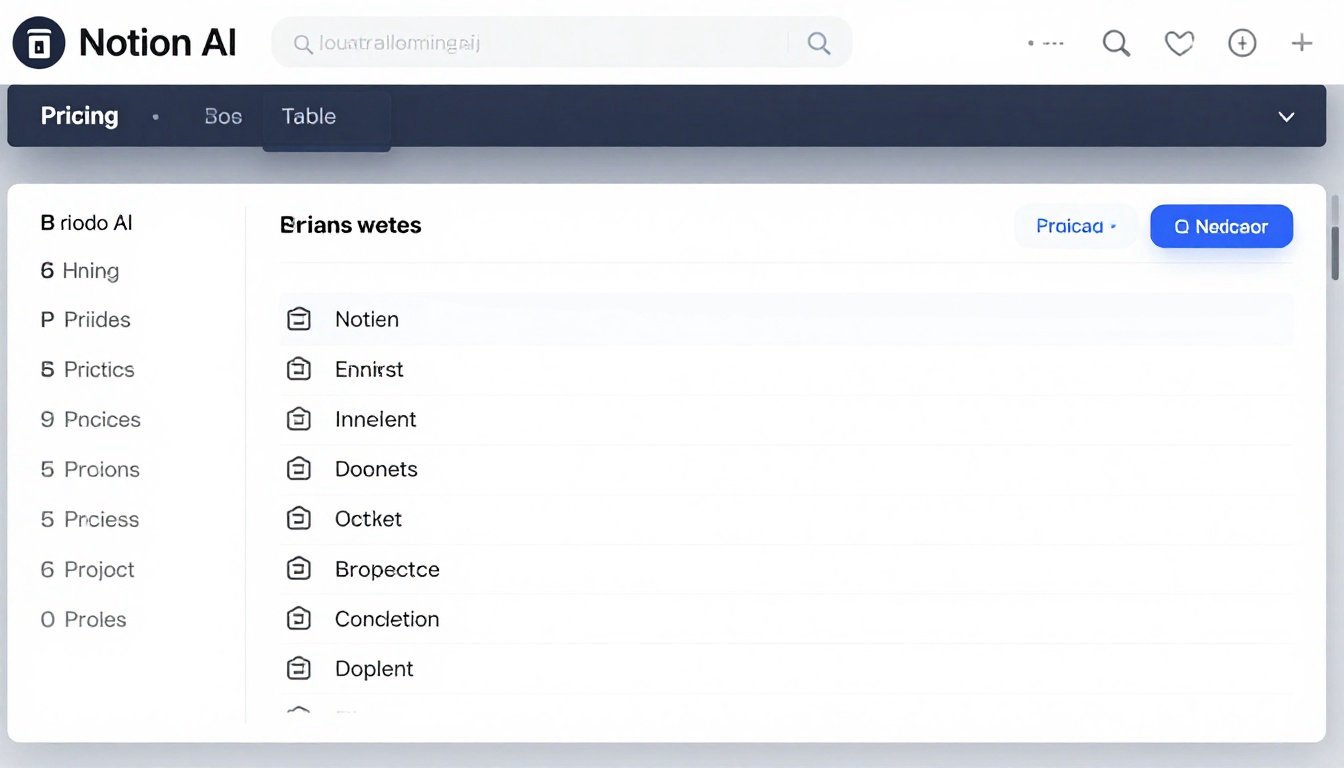Click the page icon beside Doonets
Screen dimensions: 1344x768
(x=299, y=469)
